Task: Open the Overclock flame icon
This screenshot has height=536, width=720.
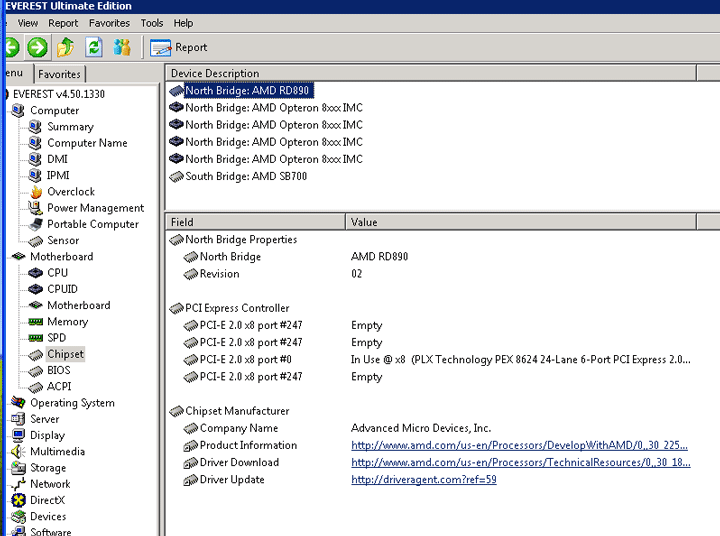Action: tap(36, 192)
